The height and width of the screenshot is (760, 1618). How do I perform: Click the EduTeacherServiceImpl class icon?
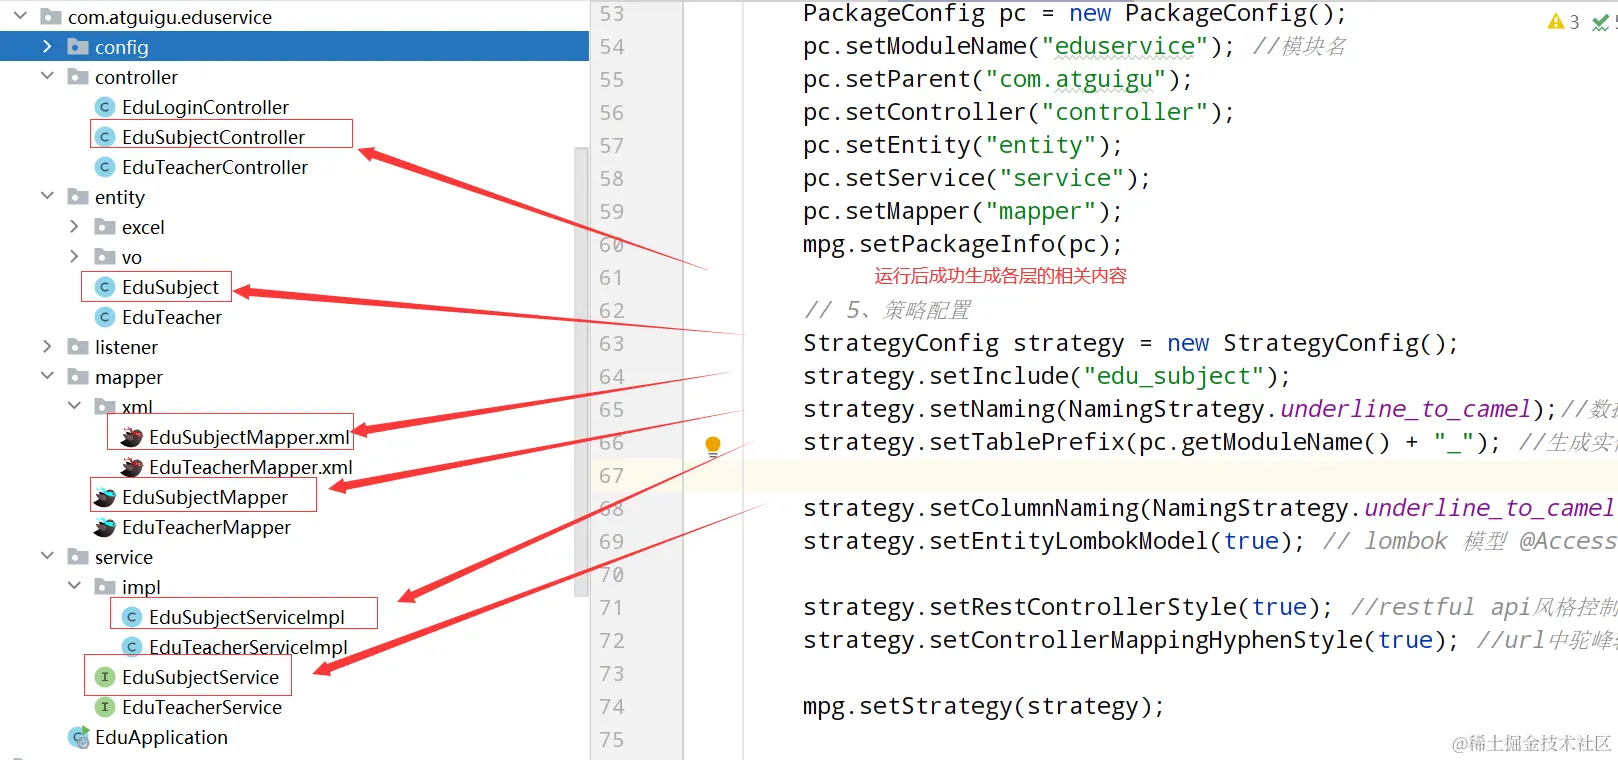(132, 647)
